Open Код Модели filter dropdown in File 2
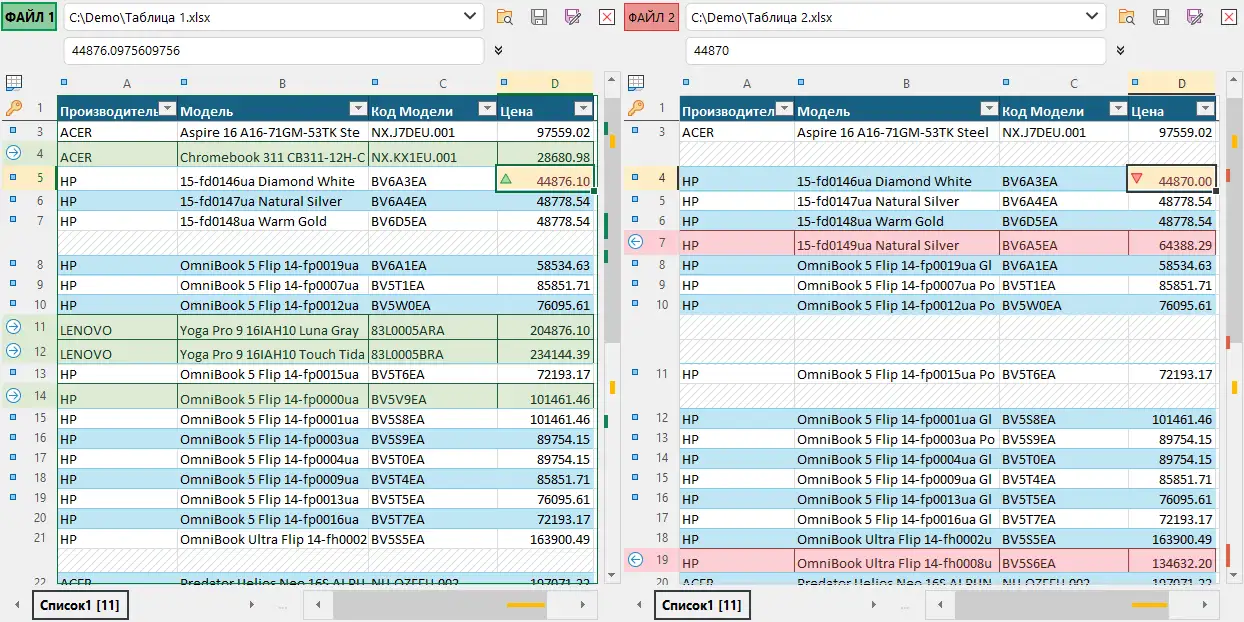 click(1119, 109)
